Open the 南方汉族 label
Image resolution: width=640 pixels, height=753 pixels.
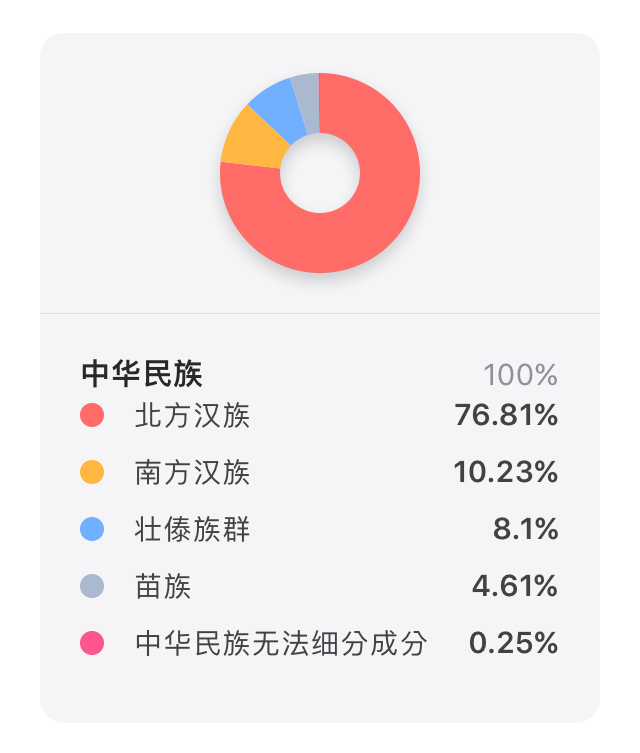(192, 473)
